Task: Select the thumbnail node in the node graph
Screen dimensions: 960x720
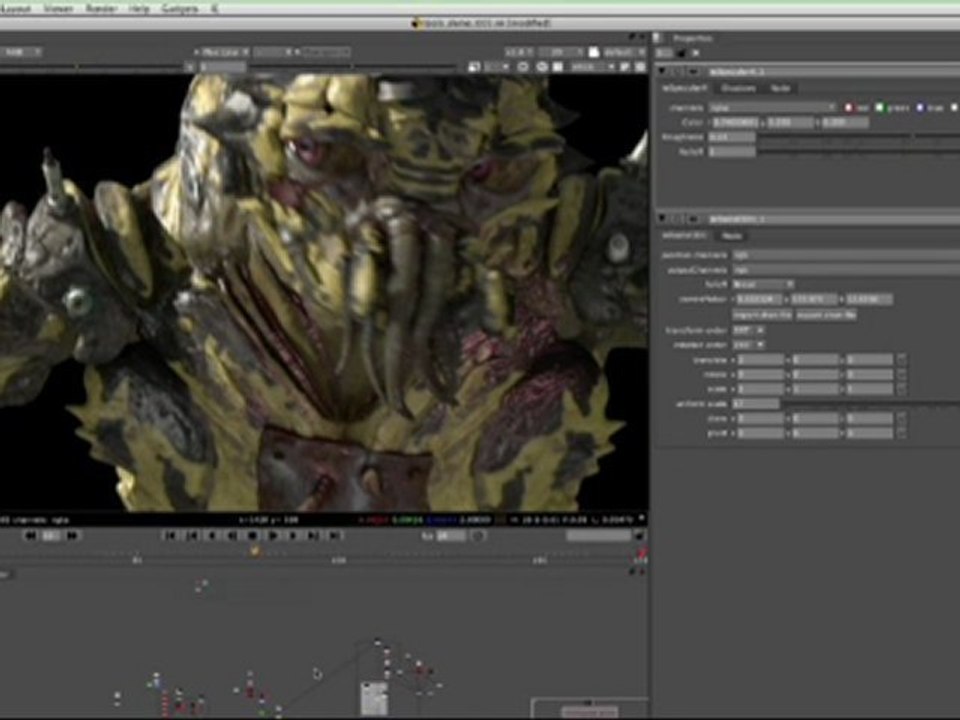Action: pyautogui.click(x=374, y=698)
